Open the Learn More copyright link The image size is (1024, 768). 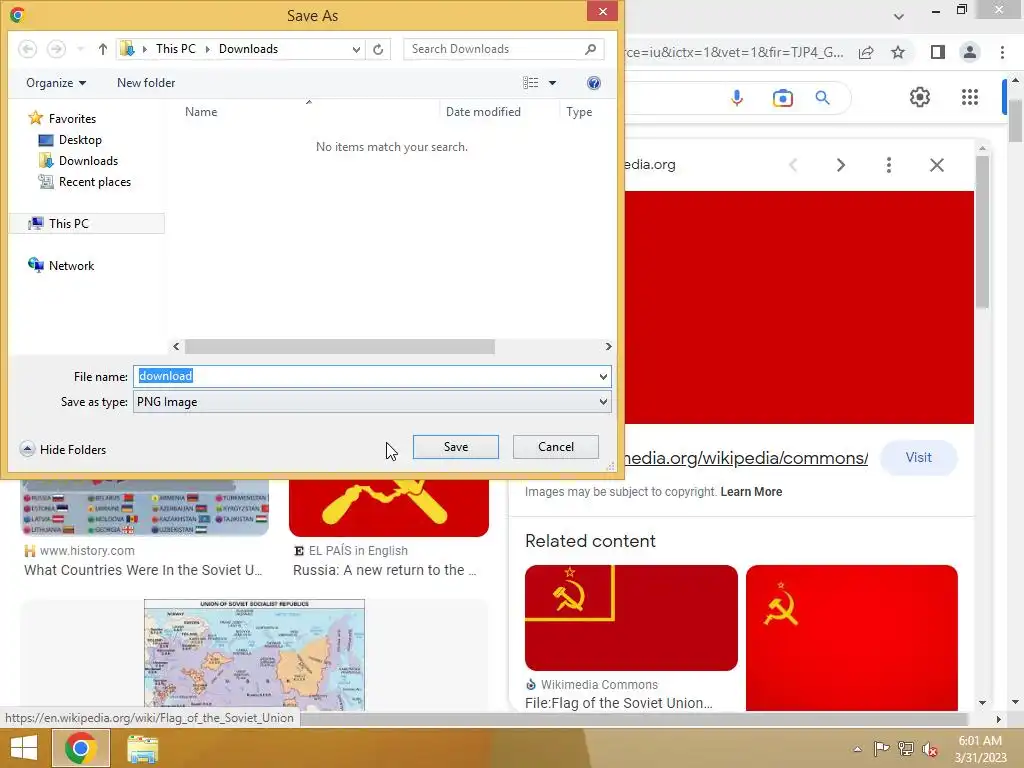coord(751,492)
